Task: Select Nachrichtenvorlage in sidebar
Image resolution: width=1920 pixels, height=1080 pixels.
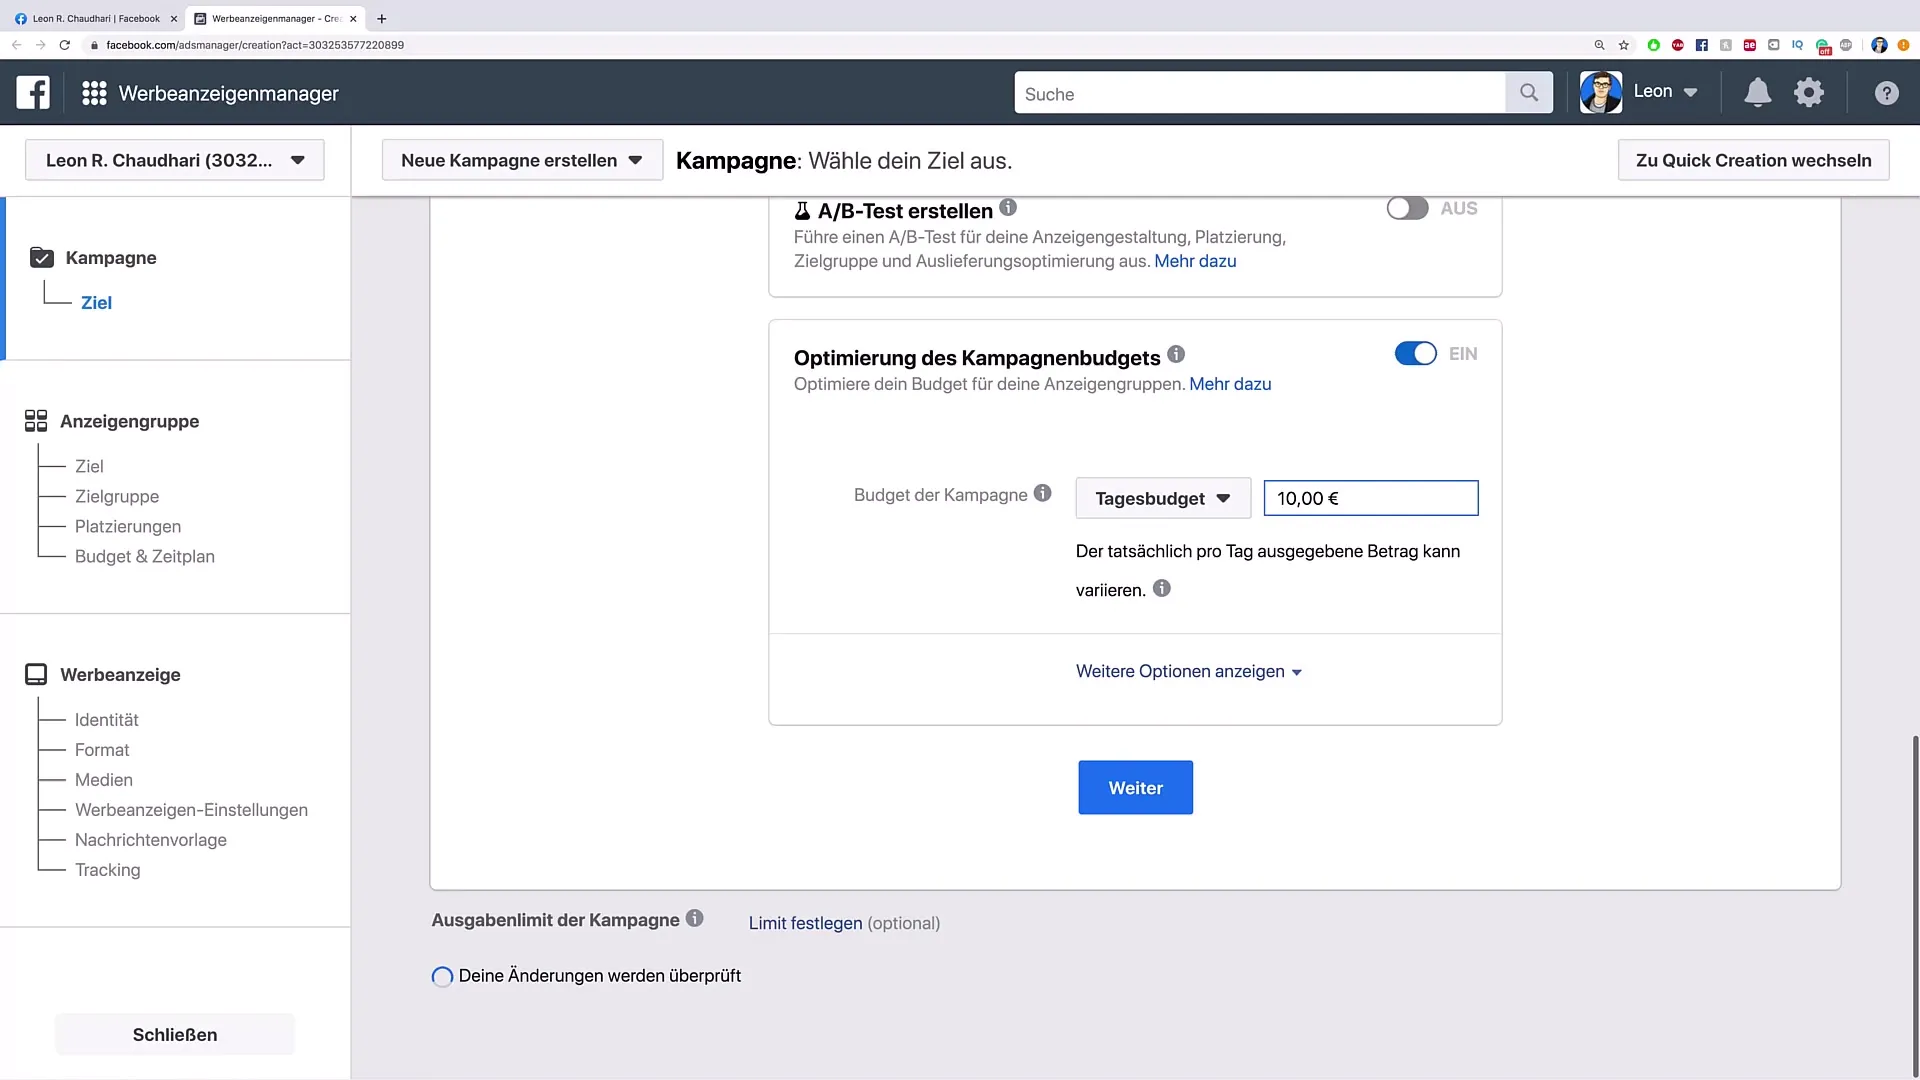Action: pyautogui.click(x=151, y=840)
